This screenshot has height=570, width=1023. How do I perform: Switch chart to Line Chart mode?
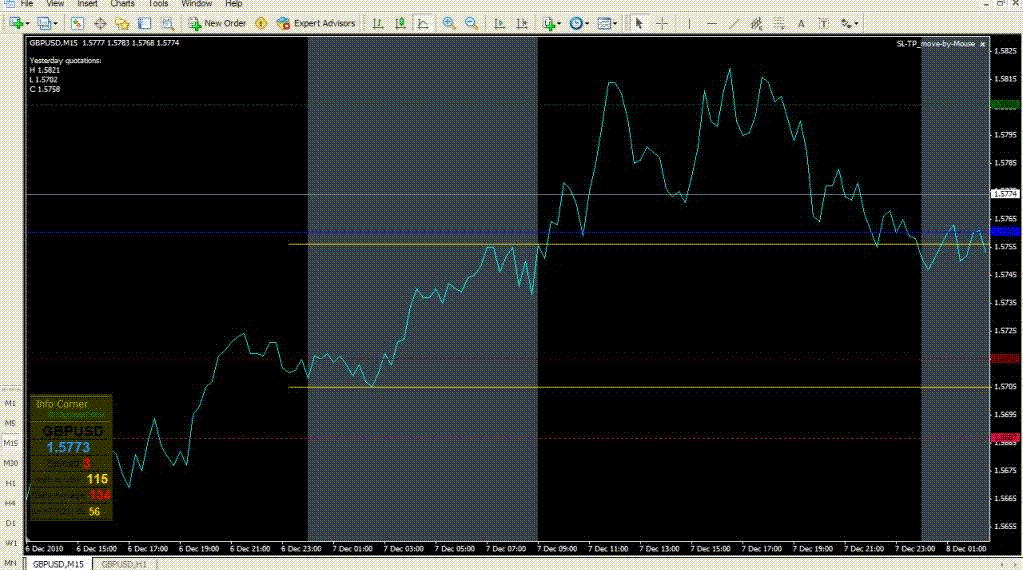[x=423, y=23]
